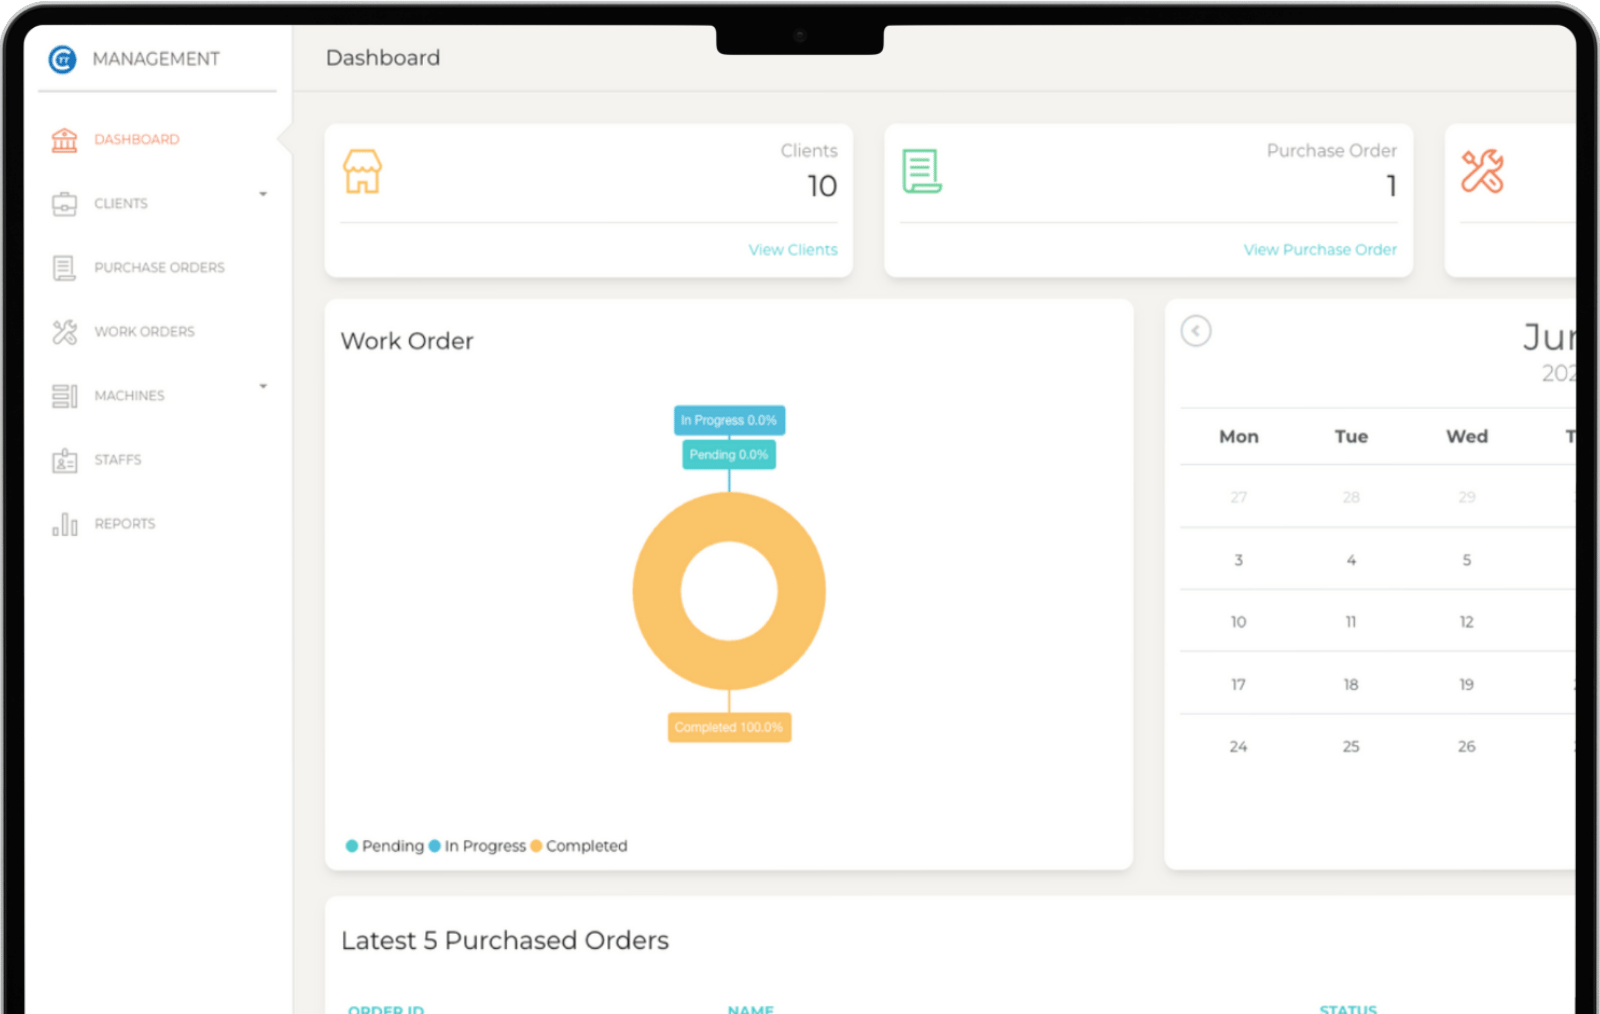Open the Reports menu item
1600x1014 pixels.
click(x=125, y=523)
